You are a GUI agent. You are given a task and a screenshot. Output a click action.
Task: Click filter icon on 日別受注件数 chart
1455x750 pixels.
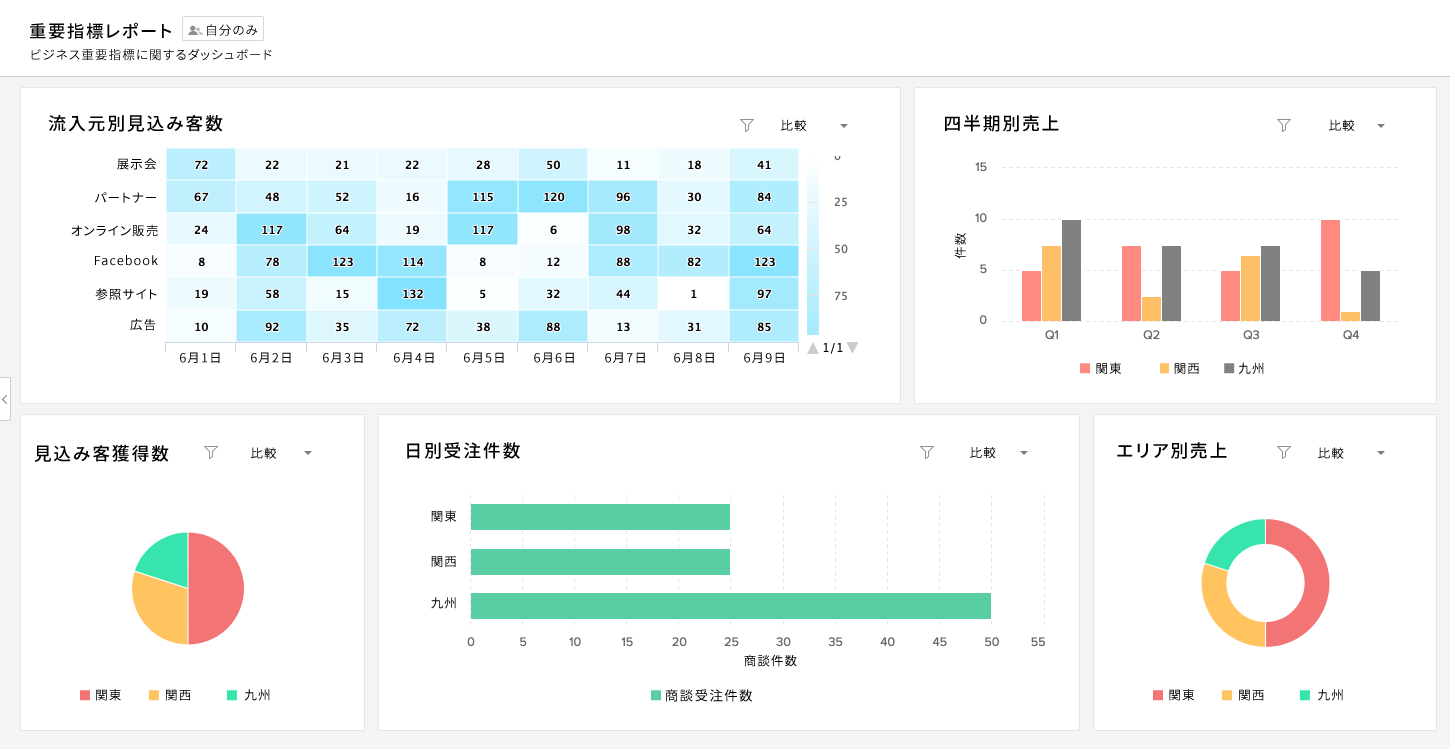coord(926,452)
